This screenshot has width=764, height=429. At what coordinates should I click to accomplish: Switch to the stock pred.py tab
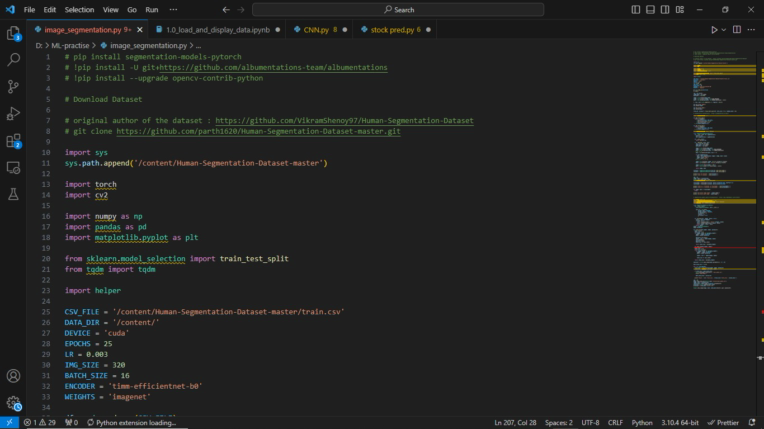(395, 30)
